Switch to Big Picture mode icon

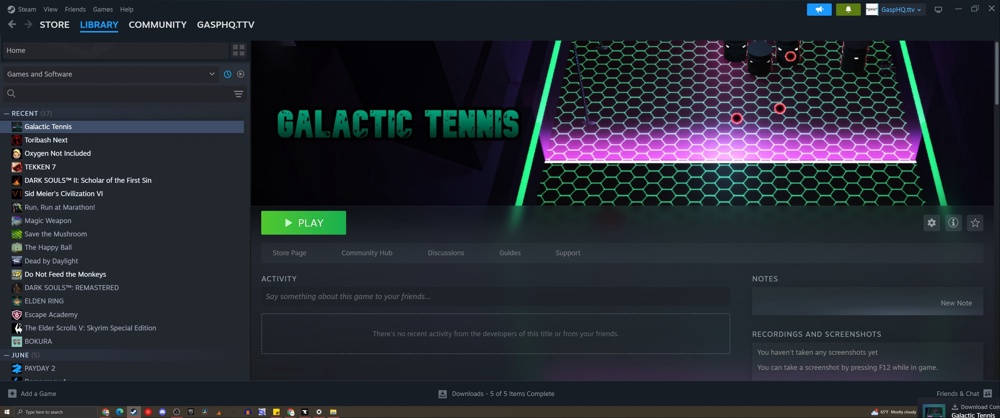(938, 10)
